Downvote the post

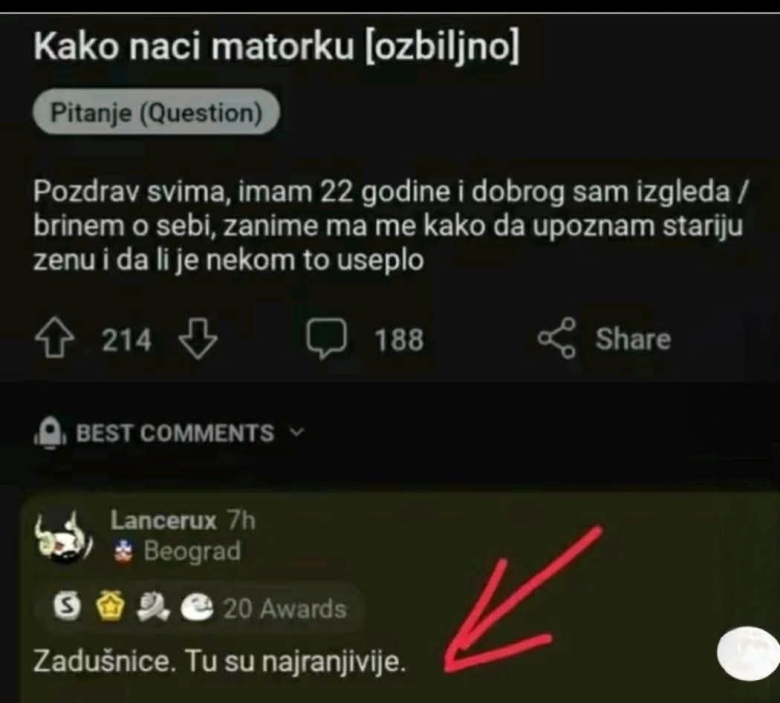click(197, 340)
